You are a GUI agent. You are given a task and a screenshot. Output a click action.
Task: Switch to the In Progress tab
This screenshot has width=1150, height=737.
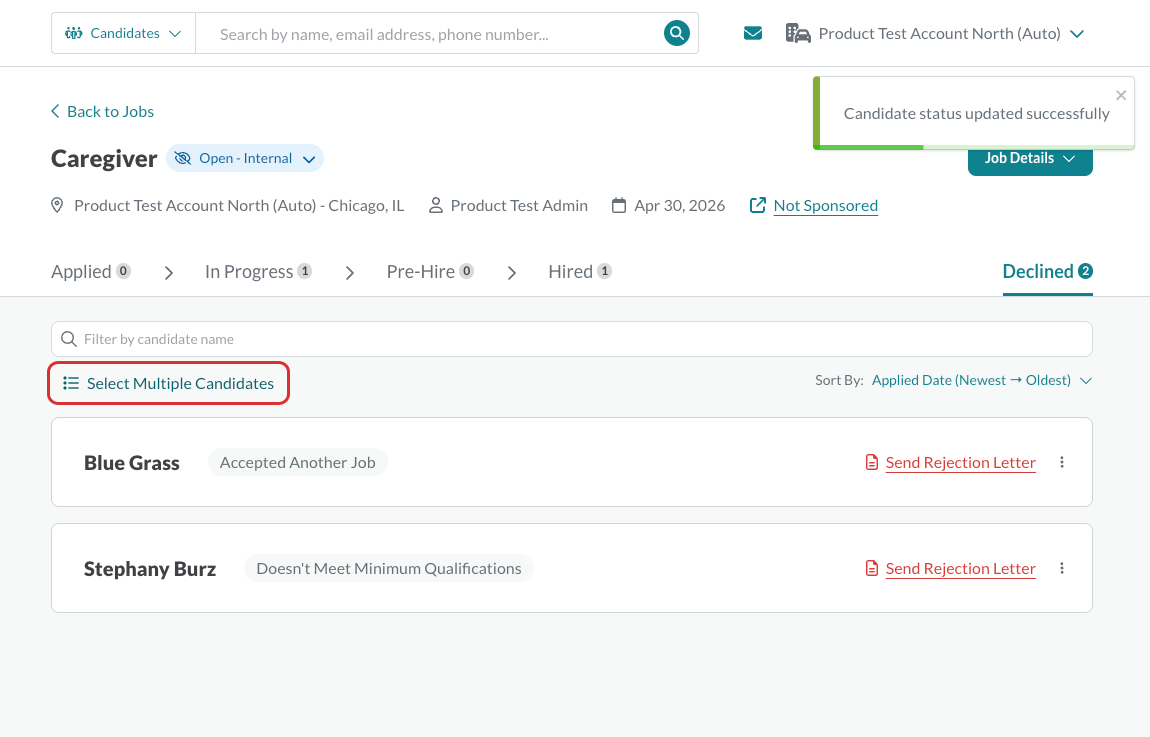click(258, 271)
